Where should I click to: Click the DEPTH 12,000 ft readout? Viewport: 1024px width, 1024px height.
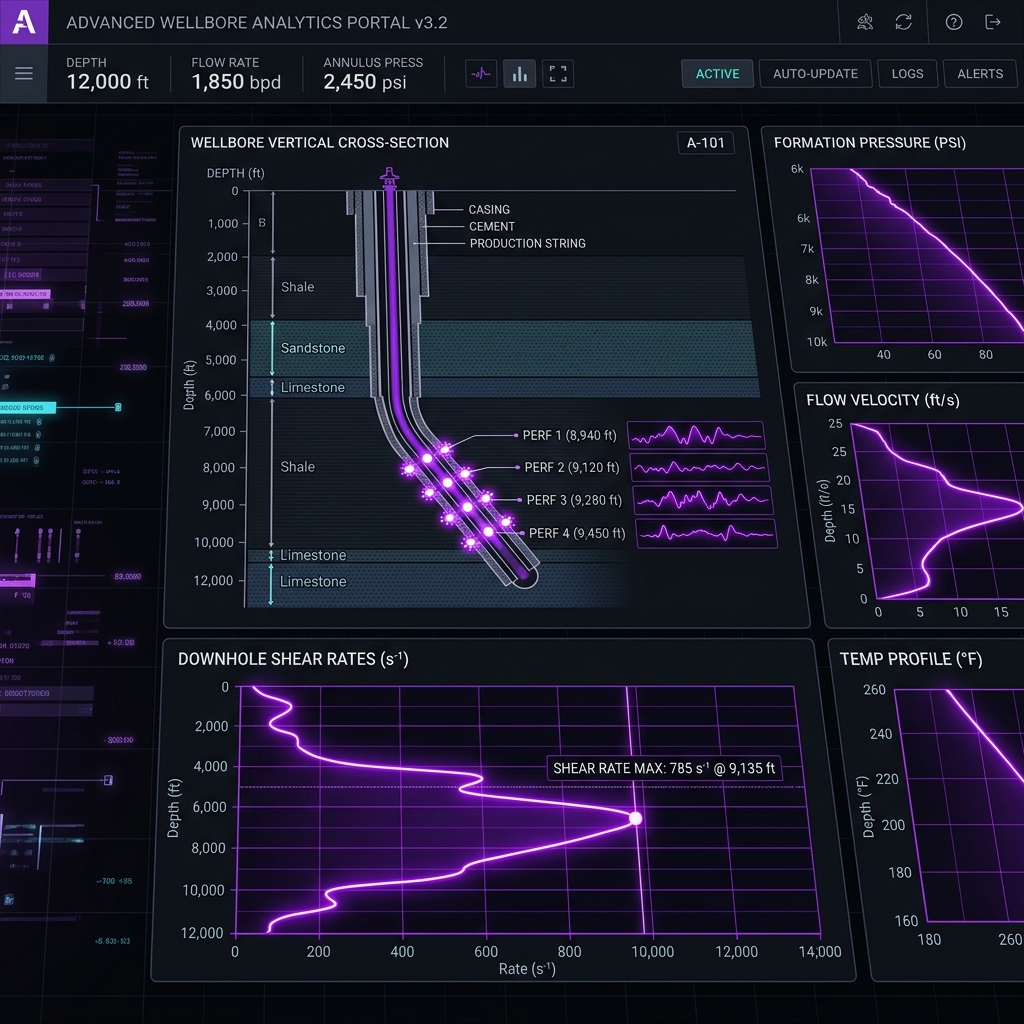108,74
